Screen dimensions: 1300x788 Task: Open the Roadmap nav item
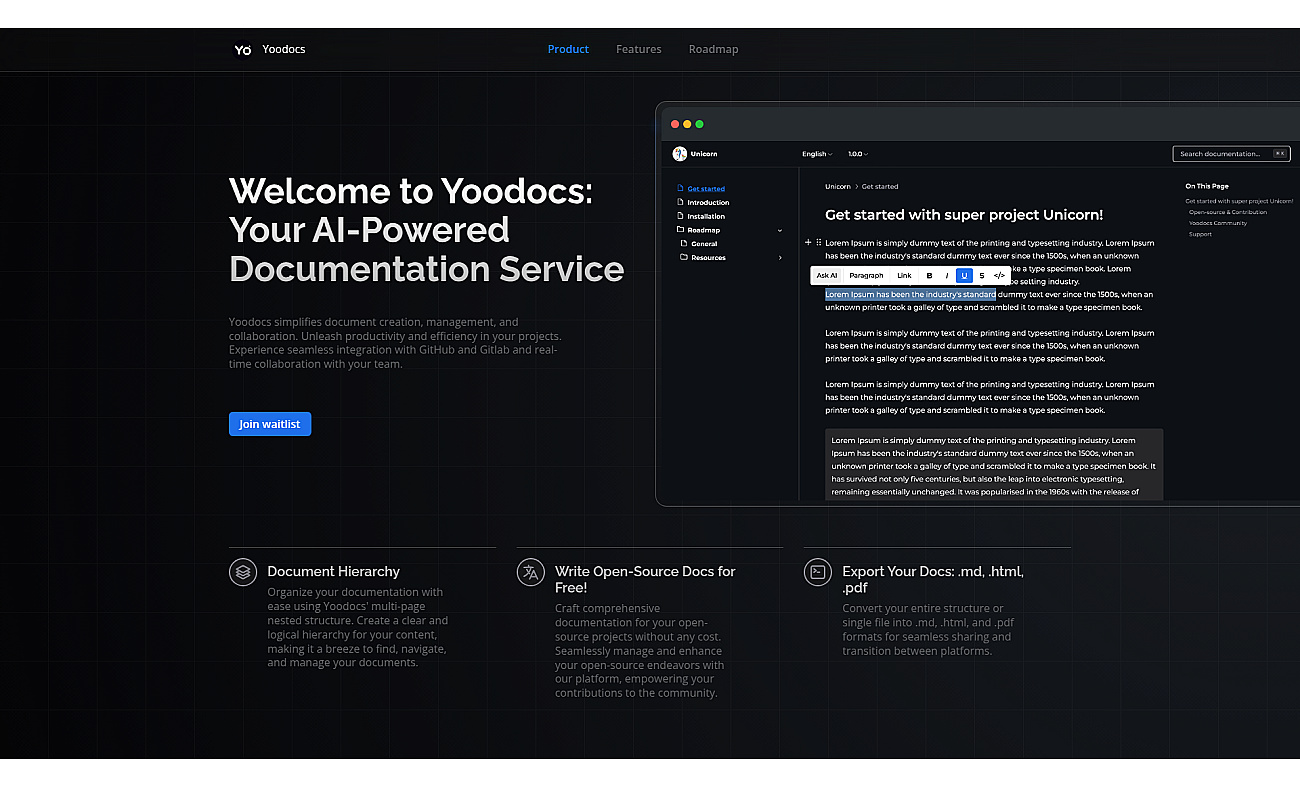[714, 49]
